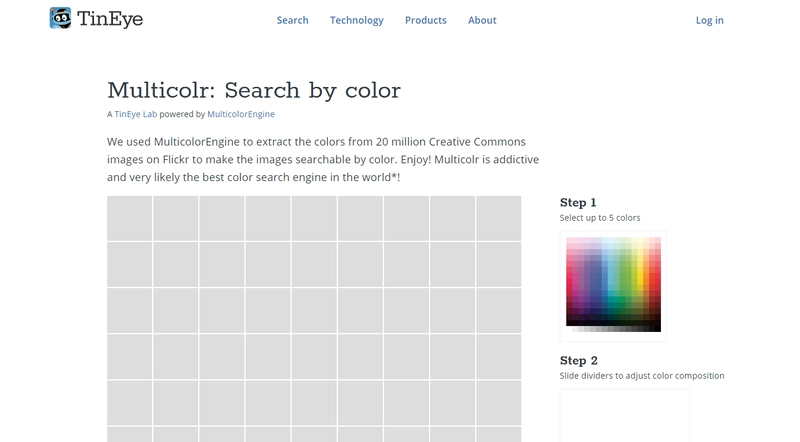Image resolution: width=800 pixels, height=442 pixels.
Task: Pick a blue color in palette
Action: 595,282
